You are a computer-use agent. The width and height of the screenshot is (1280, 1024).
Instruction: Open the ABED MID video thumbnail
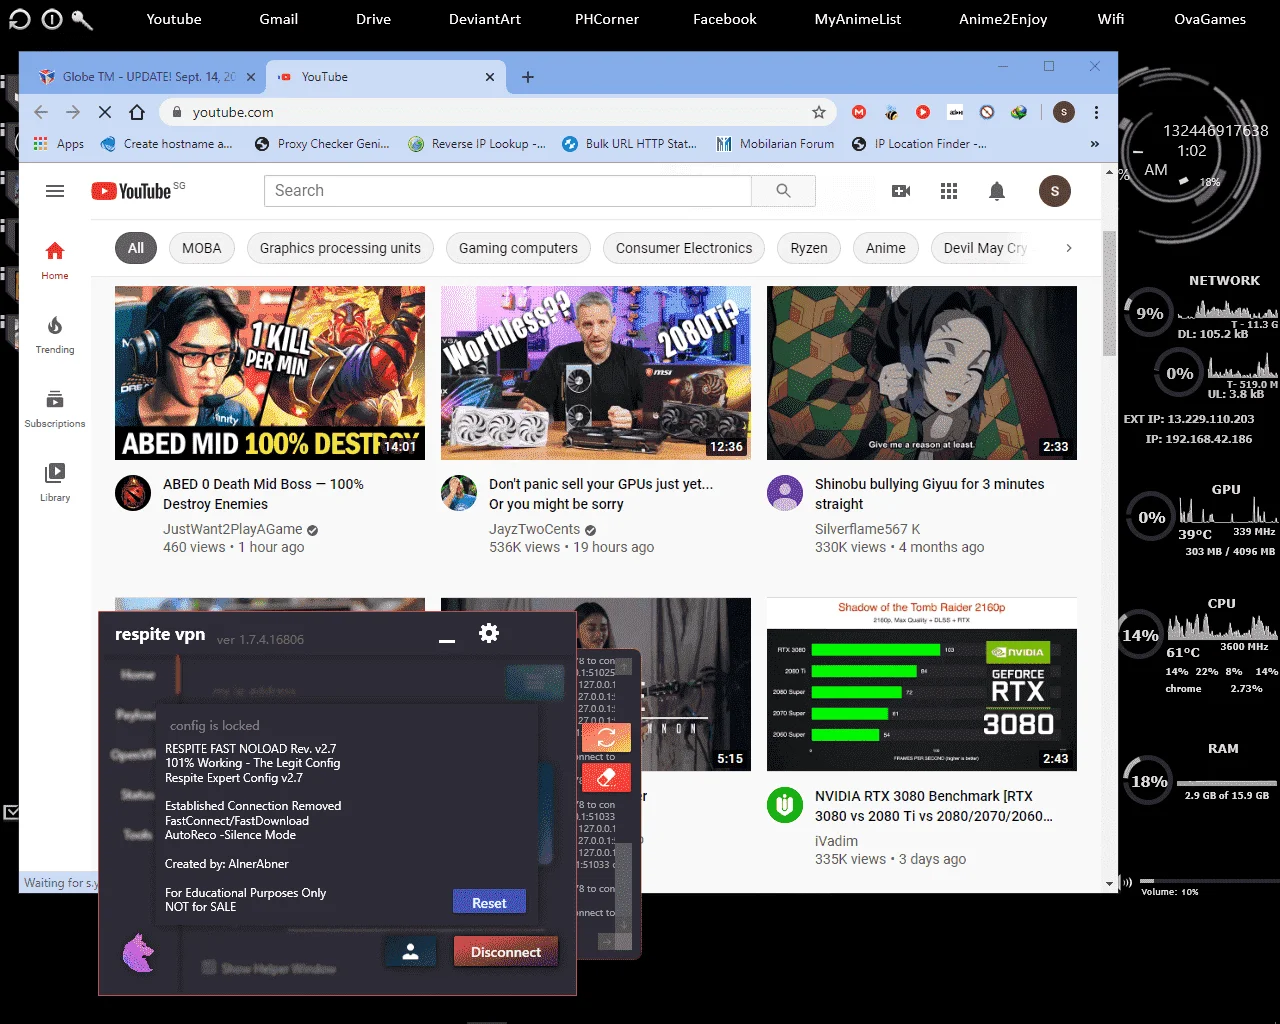270,373
